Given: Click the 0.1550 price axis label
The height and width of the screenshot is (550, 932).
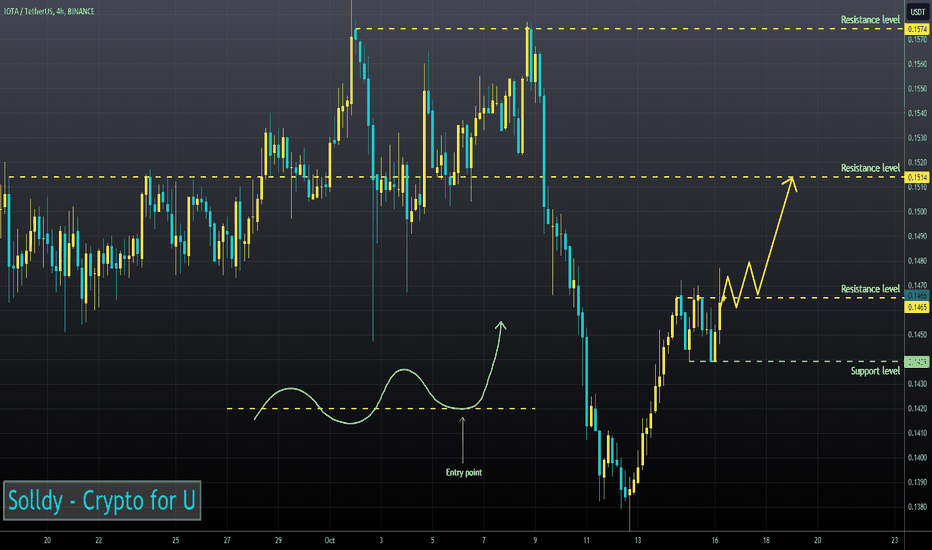Looking at the screenshot, I should point(917,89).
